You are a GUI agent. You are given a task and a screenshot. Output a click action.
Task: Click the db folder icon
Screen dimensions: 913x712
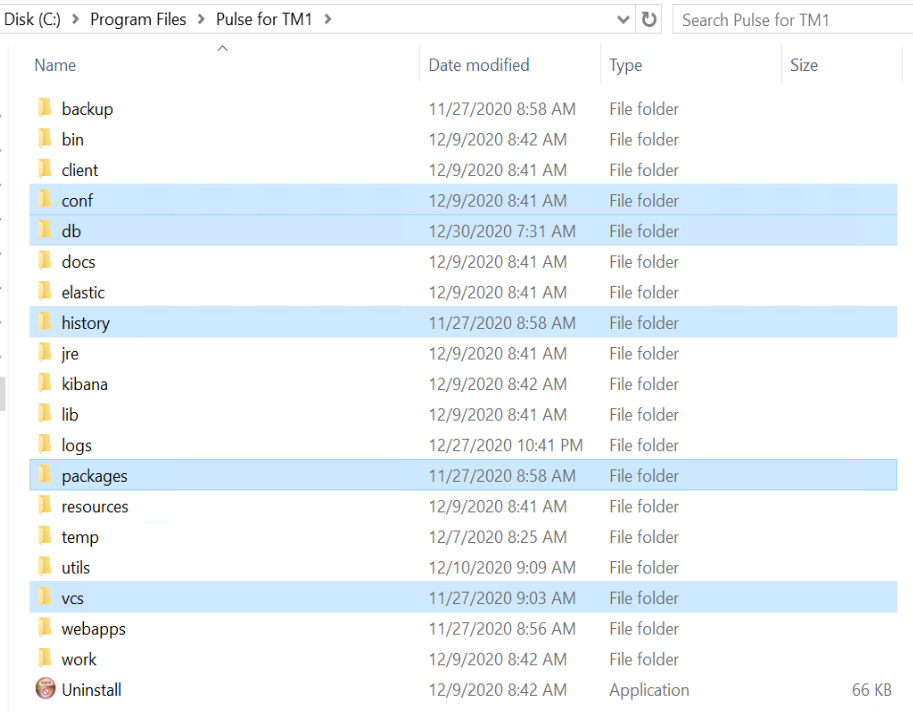45,230
